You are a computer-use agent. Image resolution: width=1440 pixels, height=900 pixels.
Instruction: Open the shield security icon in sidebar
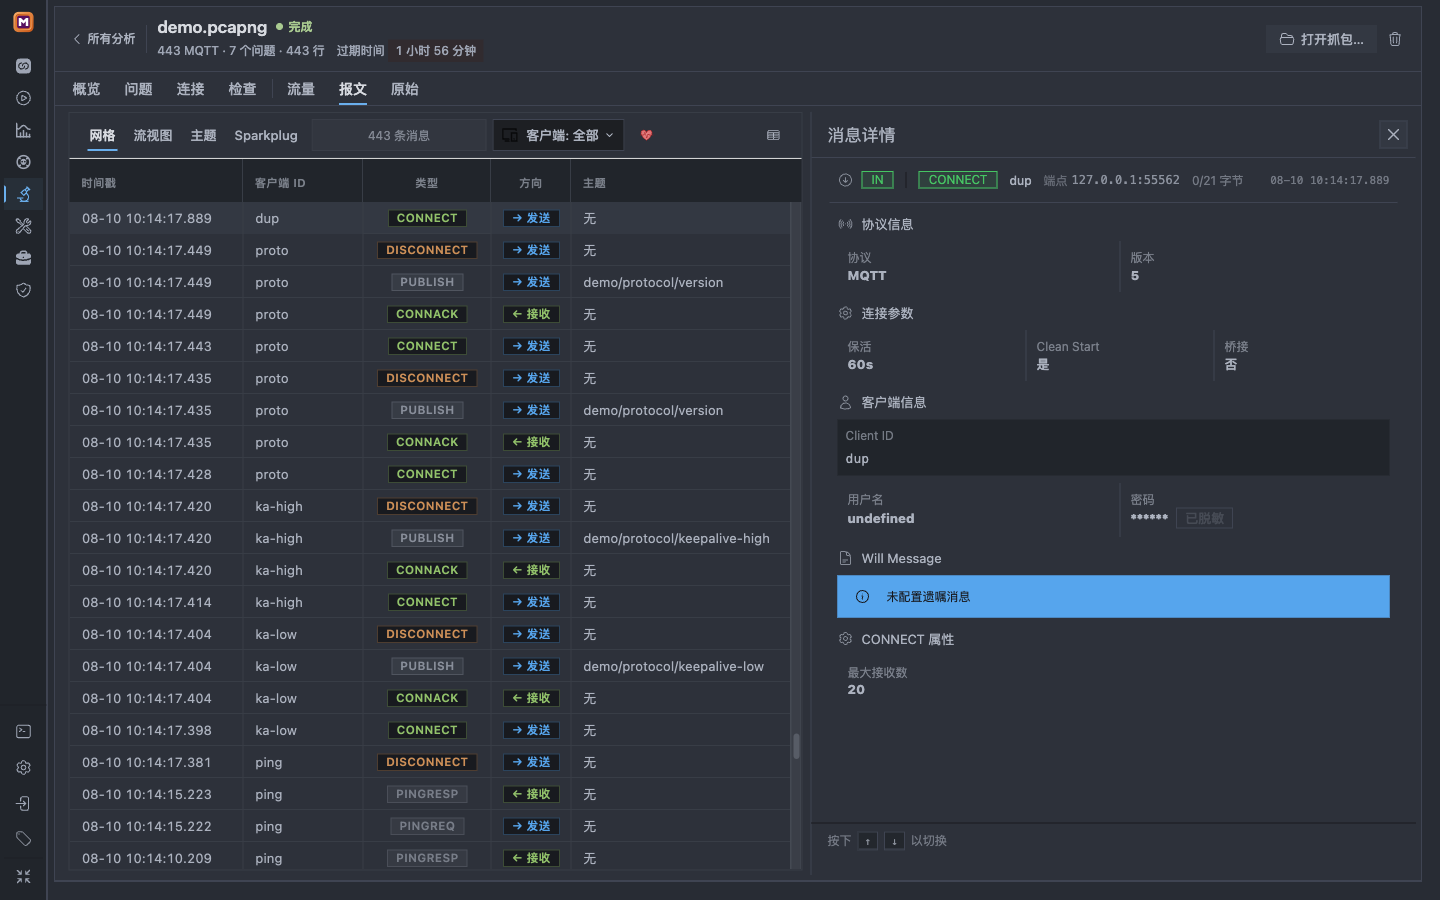pyautogui.click(x=23, y=290)
